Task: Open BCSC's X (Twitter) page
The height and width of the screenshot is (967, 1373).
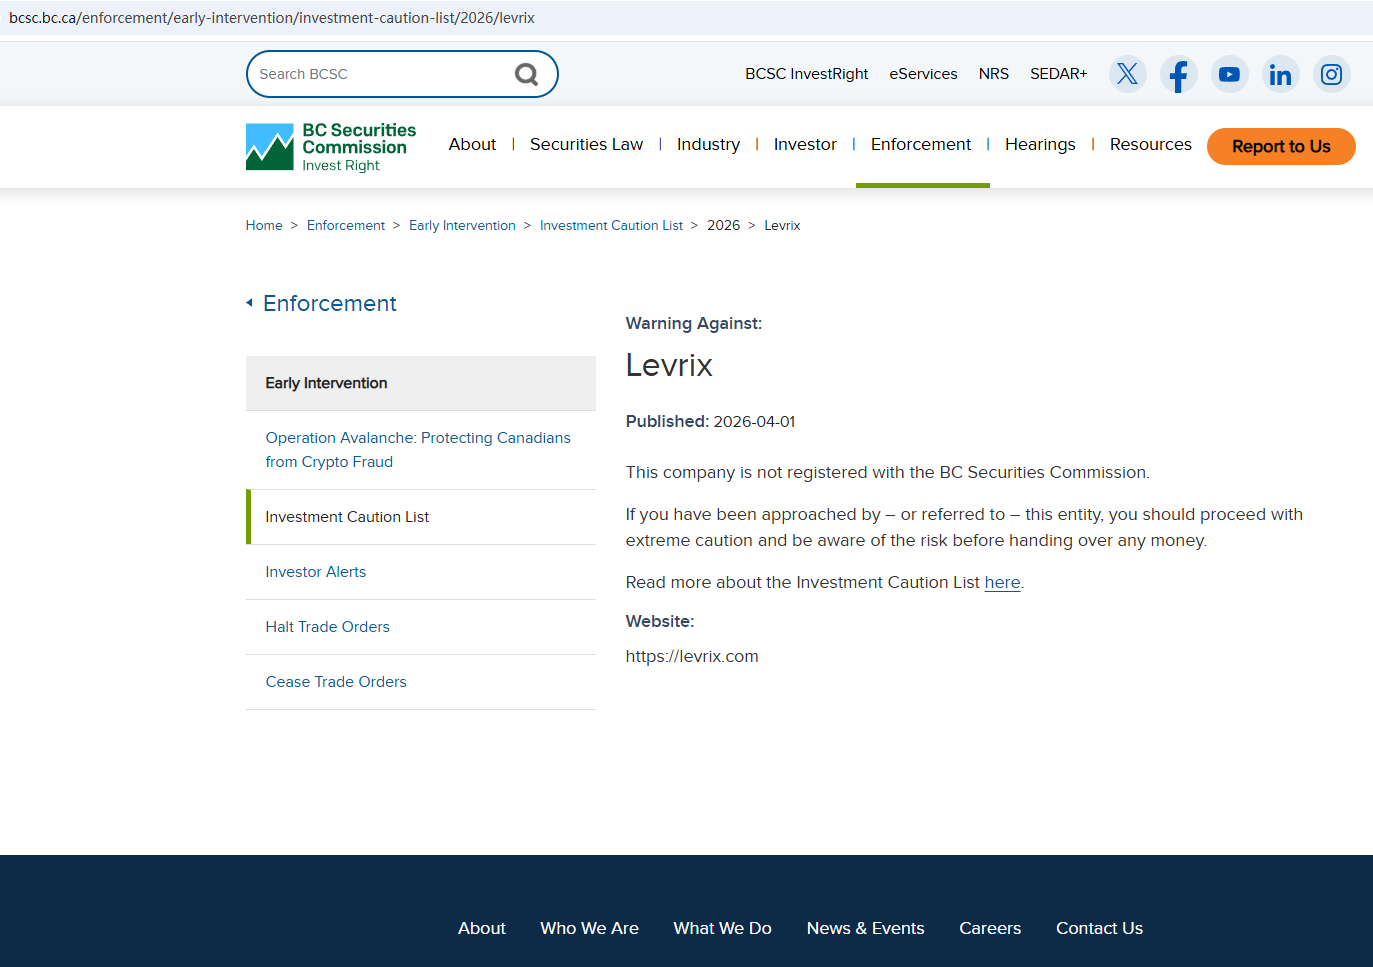Action: click(1127, 74)
